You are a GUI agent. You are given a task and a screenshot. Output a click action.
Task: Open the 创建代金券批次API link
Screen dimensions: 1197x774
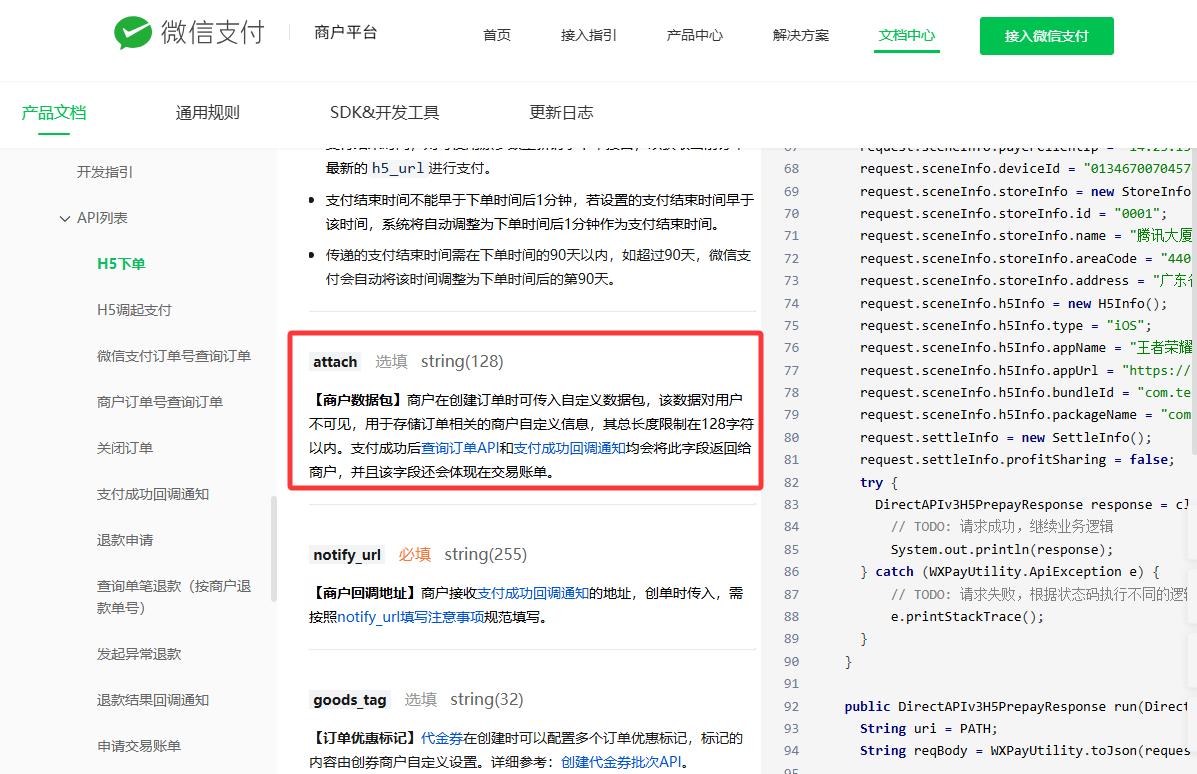click(620, 762)
